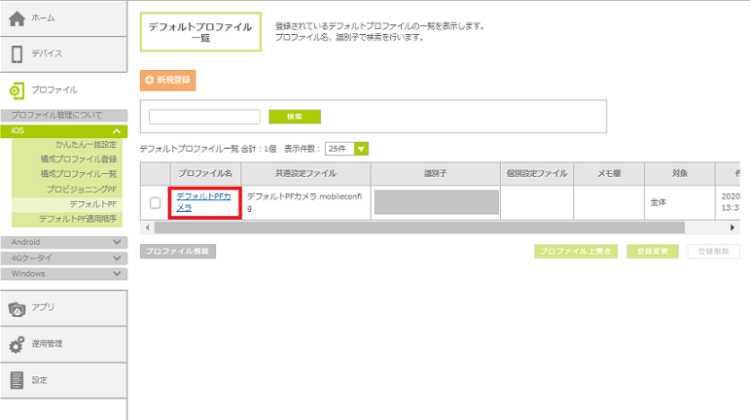This screenshot has width=750, height=420.
Task: Check the box for デフォルトPFカメラ row
Action: [155, 203]
